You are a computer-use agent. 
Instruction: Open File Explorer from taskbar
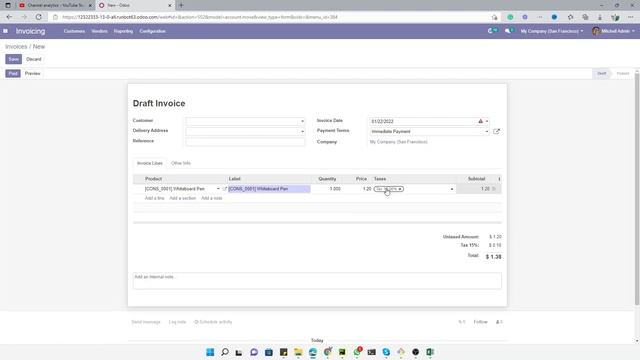pyautogui.click(x=298, y=352)
